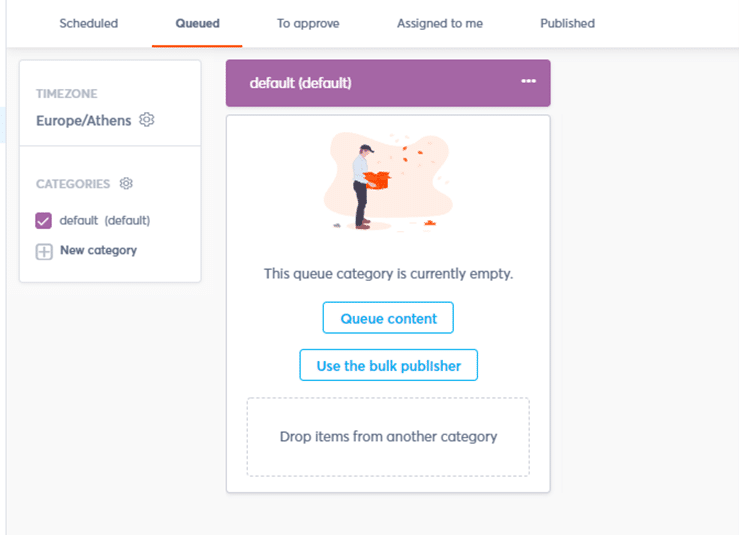Open the three-dots menu on default header
This screenshot has width=739, height=535.
[529, 82]
